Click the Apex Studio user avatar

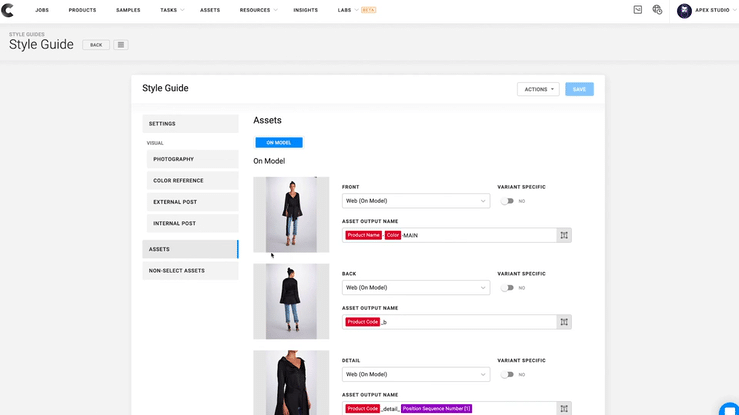point(685,10)
